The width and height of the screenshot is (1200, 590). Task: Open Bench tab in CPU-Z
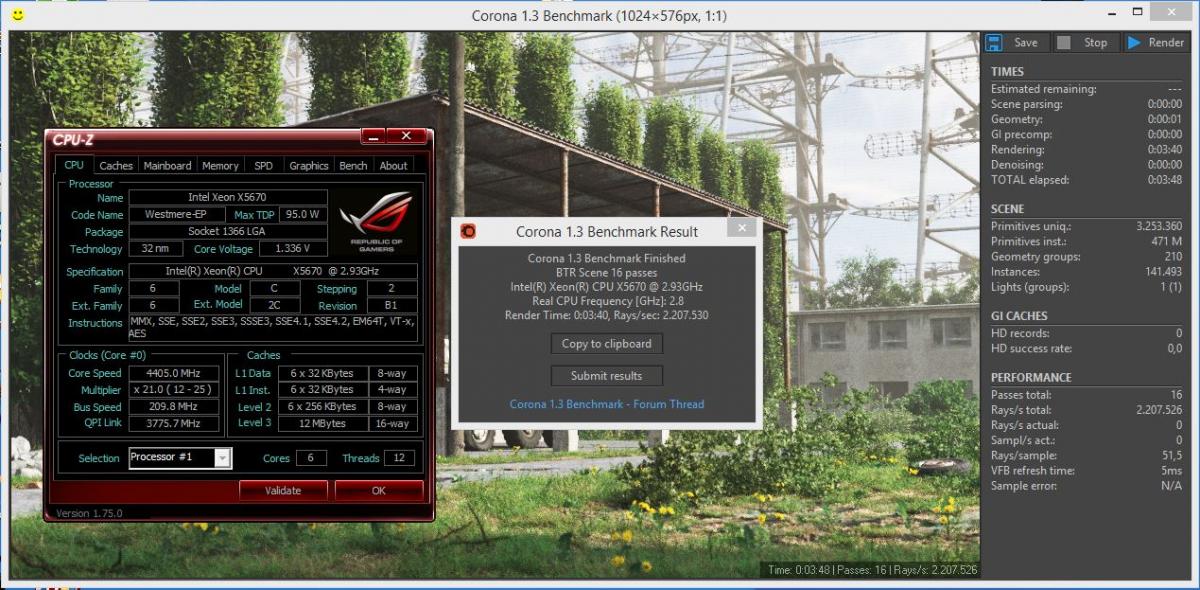tap(353, 166)
